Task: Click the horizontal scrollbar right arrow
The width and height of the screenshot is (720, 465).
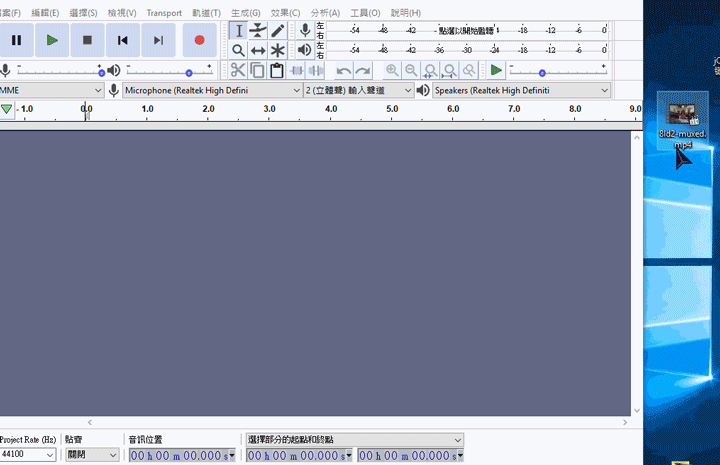Action: click(625, 422)
